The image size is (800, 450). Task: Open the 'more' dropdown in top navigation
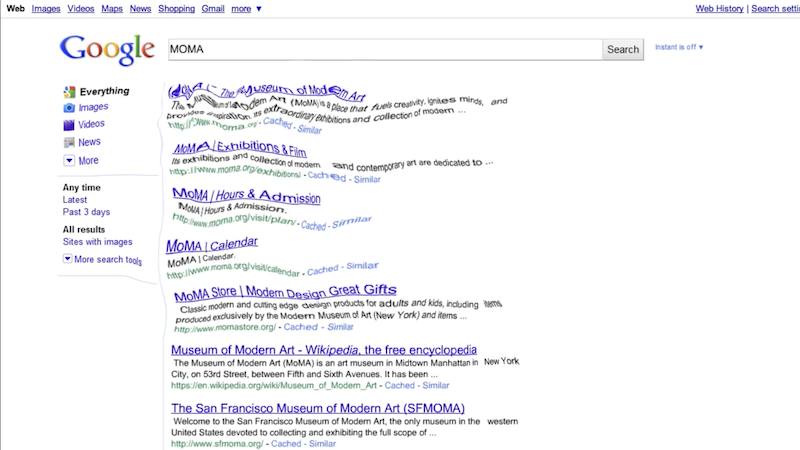coord(246,9)
